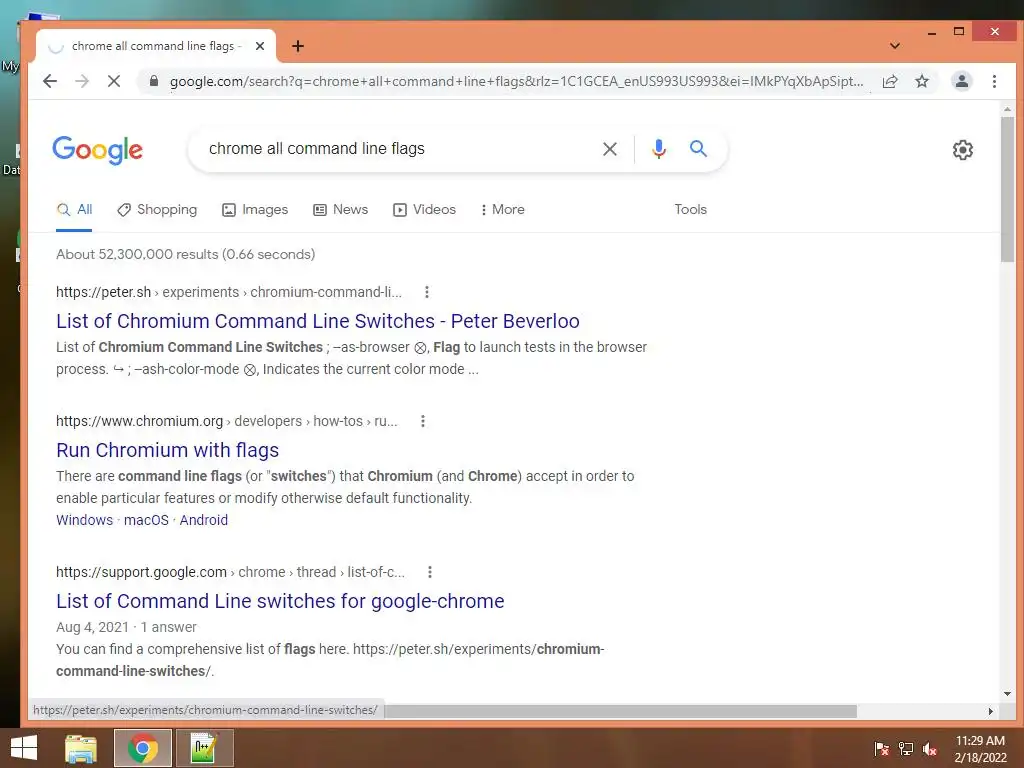Open 'List of Chromium Command Line Switches' link

click(x=317, y=321)
